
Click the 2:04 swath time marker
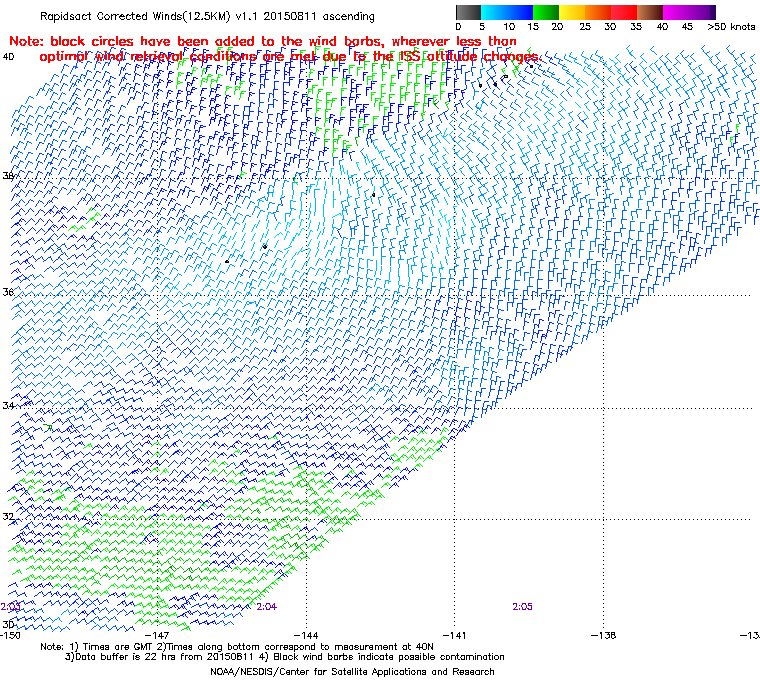[267, 607]
